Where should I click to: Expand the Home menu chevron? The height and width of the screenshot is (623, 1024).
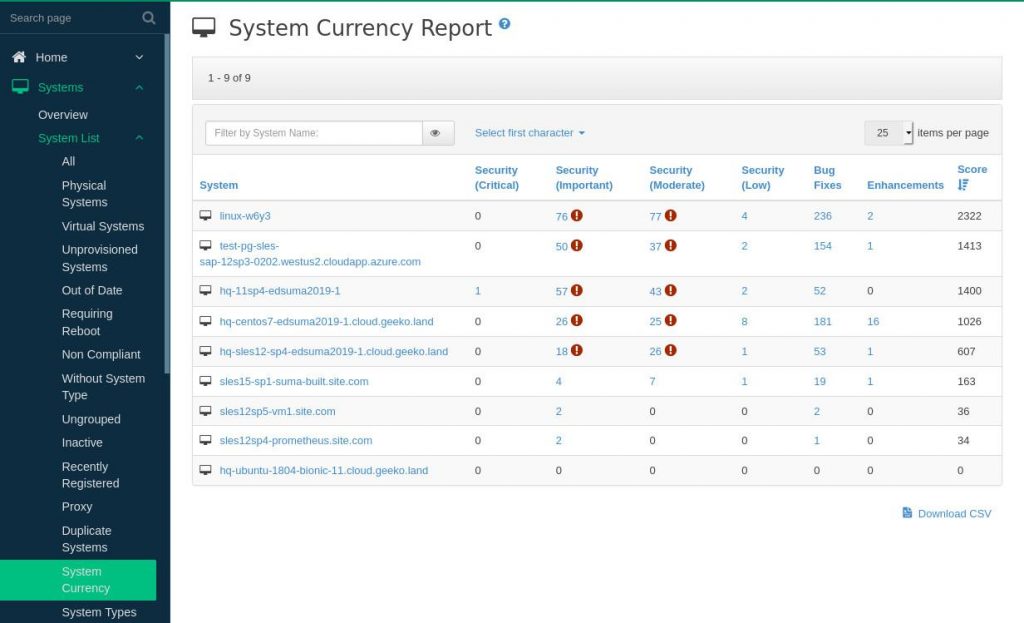coord(139,57)
